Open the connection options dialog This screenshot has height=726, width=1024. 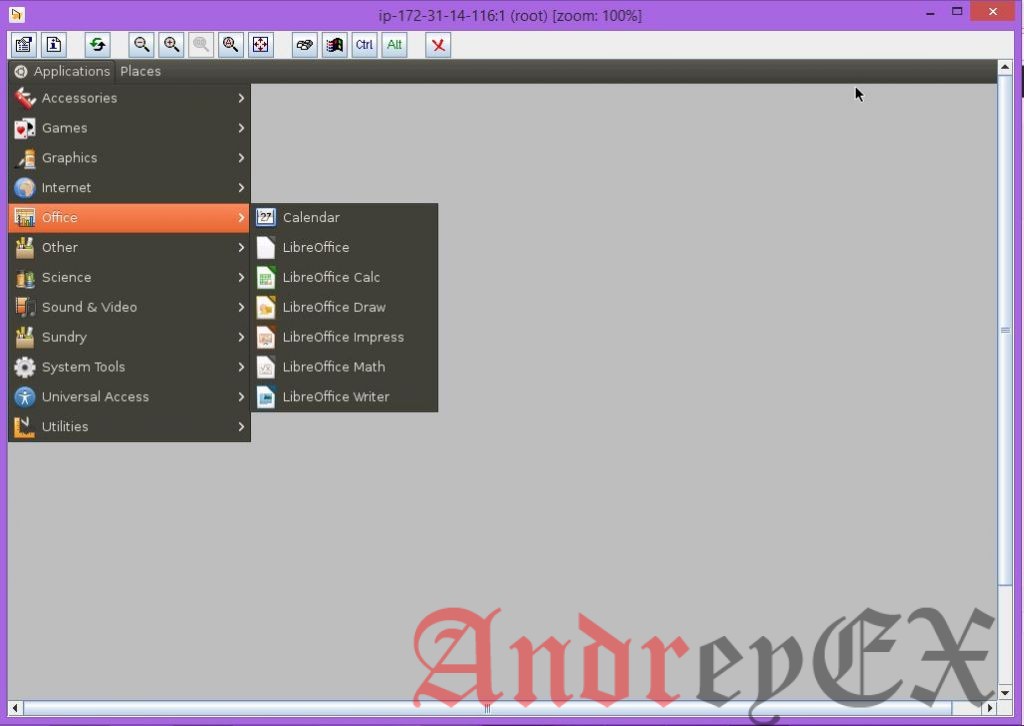[x=23, y=44]
